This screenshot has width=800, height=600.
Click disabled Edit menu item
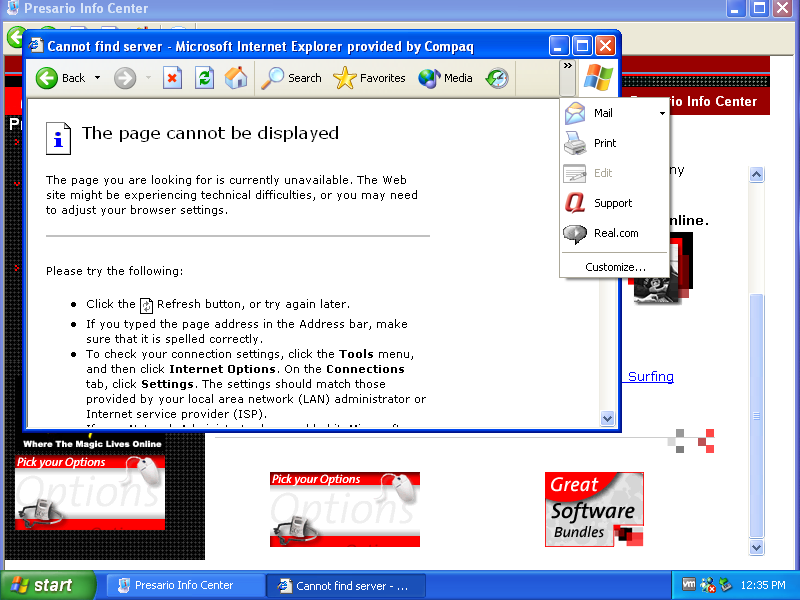click(615, 173)
